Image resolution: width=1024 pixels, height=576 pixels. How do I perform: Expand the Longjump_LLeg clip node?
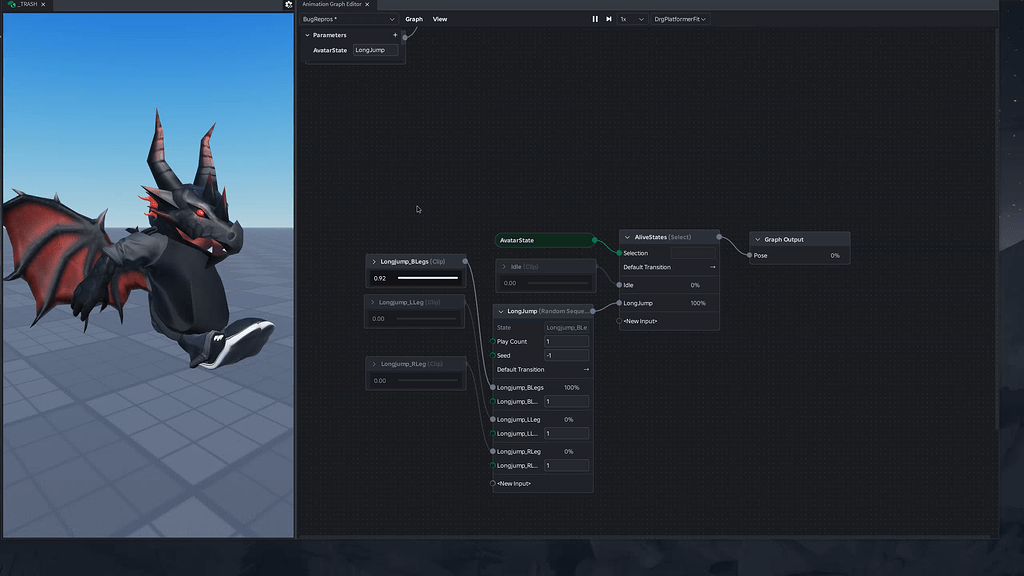(x=373, y=302)
